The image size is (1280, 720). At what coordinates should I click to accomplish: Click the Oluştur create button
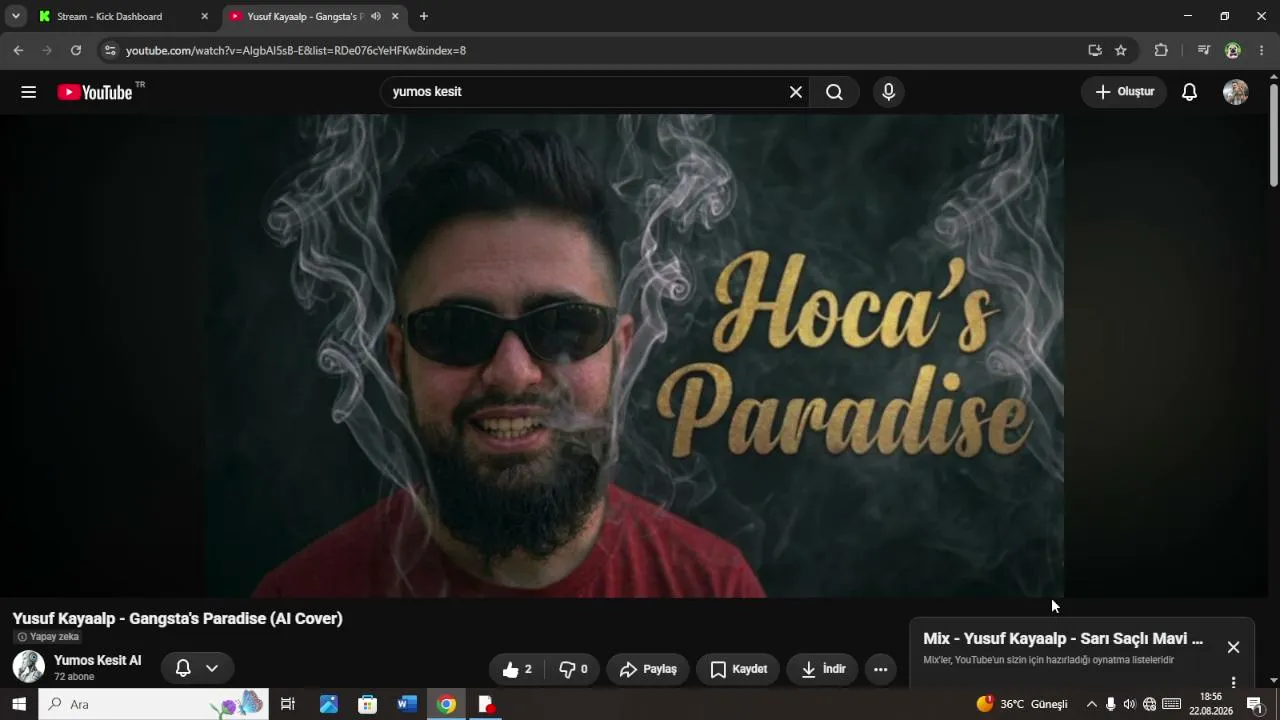[x=1124, y=92]
